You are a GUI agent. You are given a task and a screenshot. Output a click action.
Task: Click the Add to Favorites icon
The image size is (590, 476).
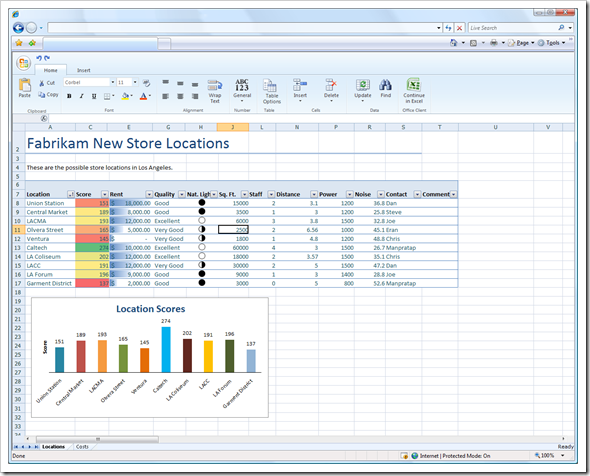coord(32,43)
